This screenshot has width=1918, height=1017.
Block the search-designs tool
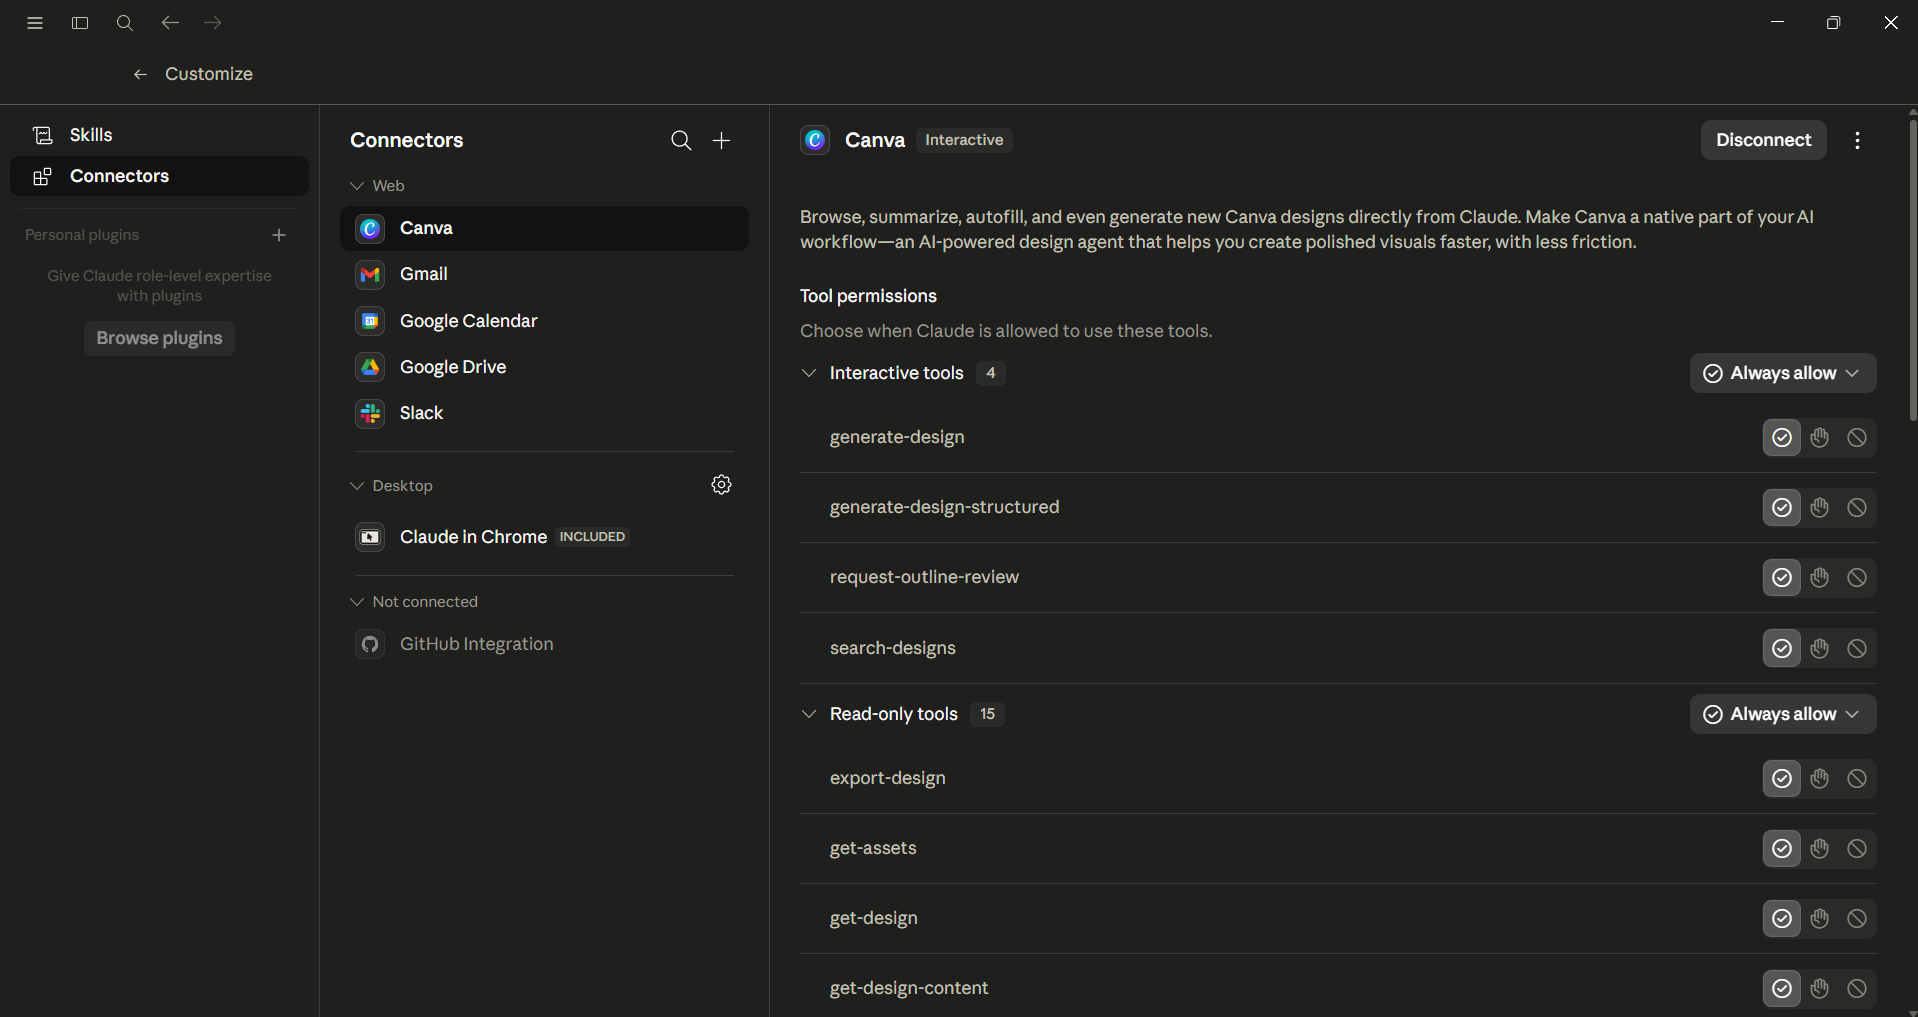click(x=1856, y=649)
